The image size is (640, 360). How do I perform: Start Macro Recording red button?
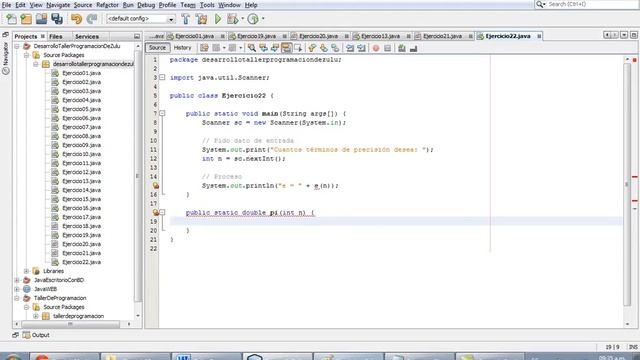coord(376,48)
